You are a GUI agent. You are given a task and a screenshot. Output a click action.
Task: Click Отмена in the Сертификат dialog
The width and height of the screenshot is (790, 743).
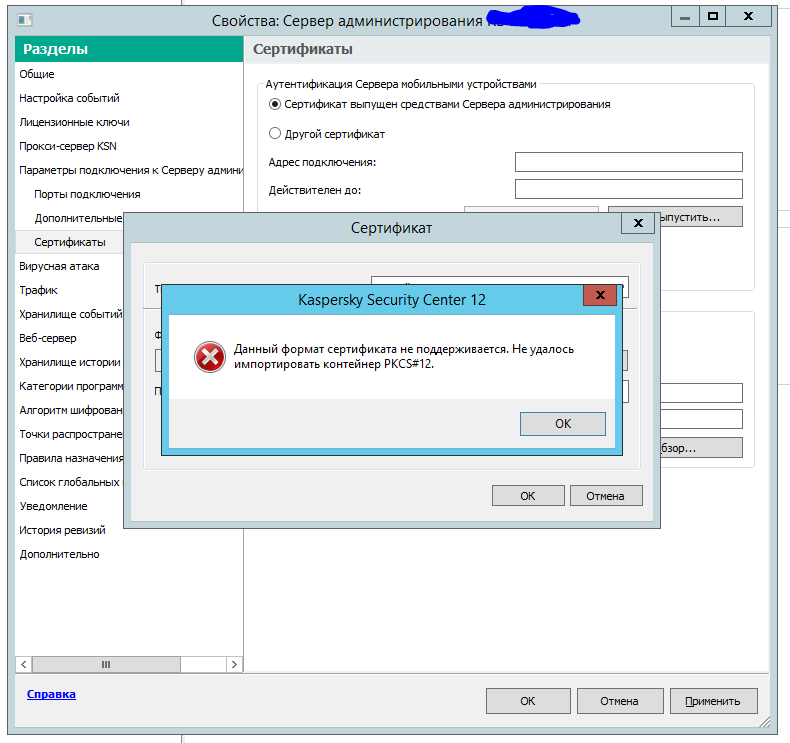[x=606, y=496]
